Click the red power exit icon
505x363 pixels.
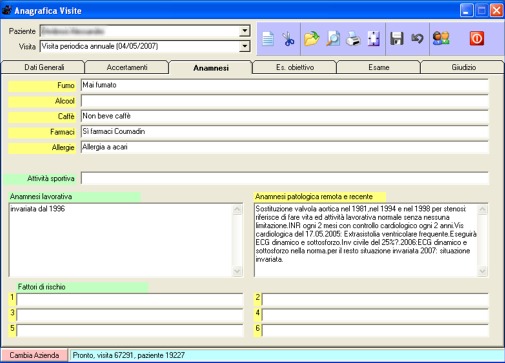coord(477,39)
